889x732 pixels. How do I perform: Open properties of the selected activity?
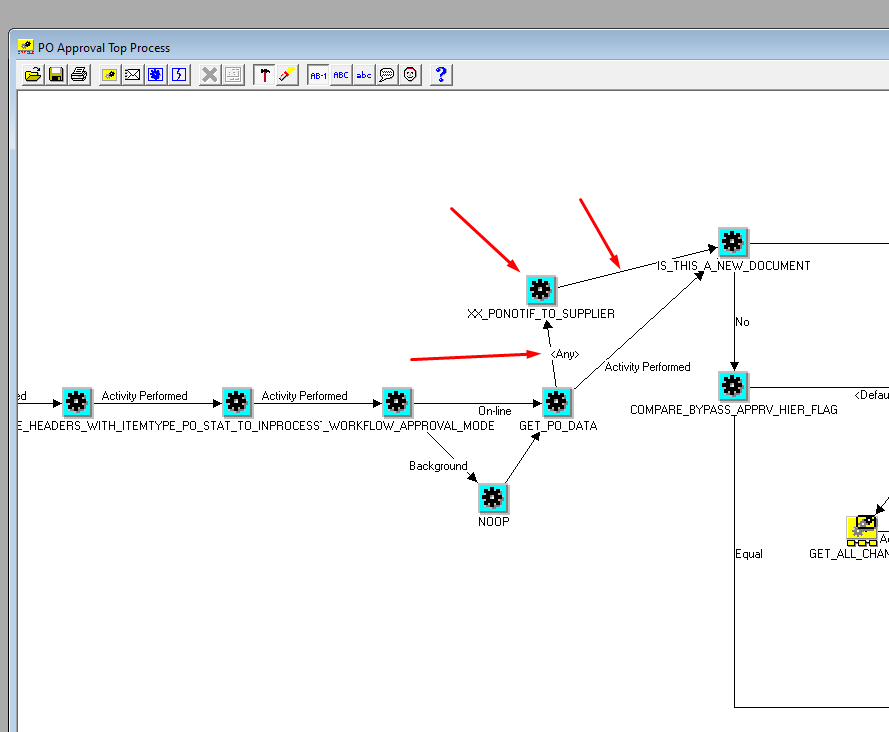pyautogui.click(x=233, y=75)
